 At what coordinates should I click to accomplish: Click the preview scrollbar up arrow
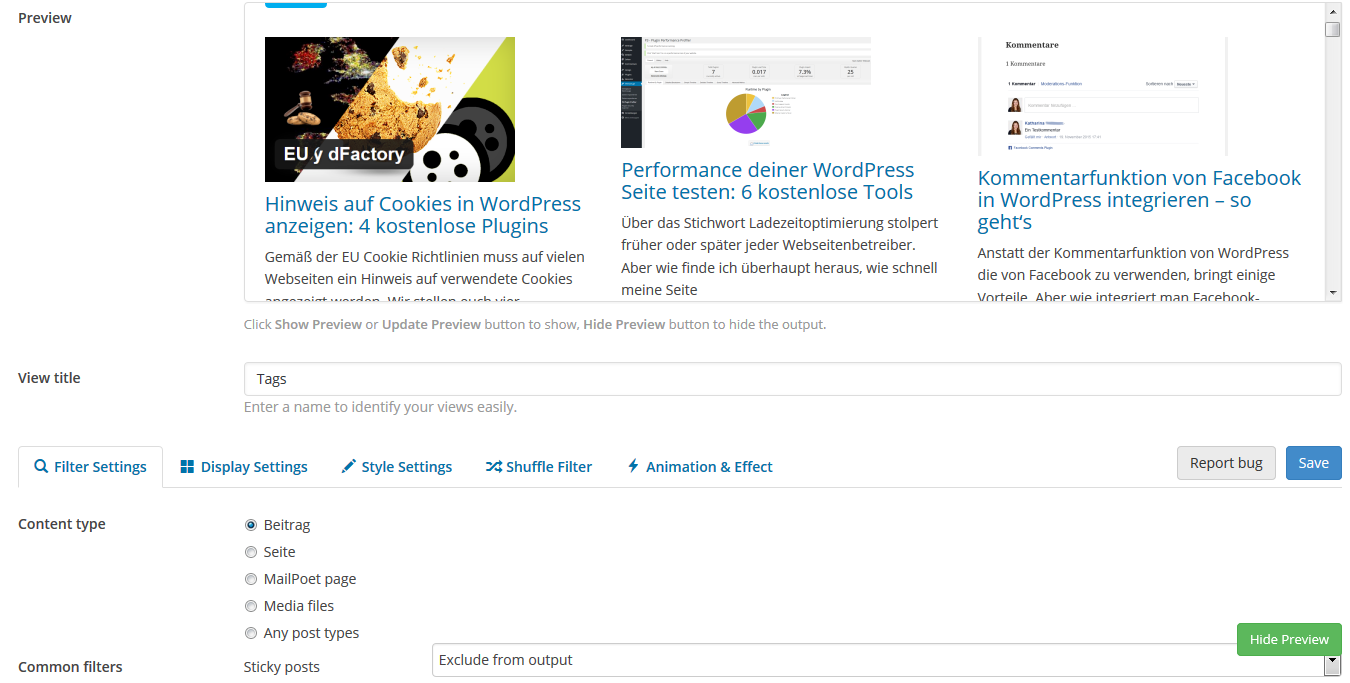click(x=1333, y=10)
